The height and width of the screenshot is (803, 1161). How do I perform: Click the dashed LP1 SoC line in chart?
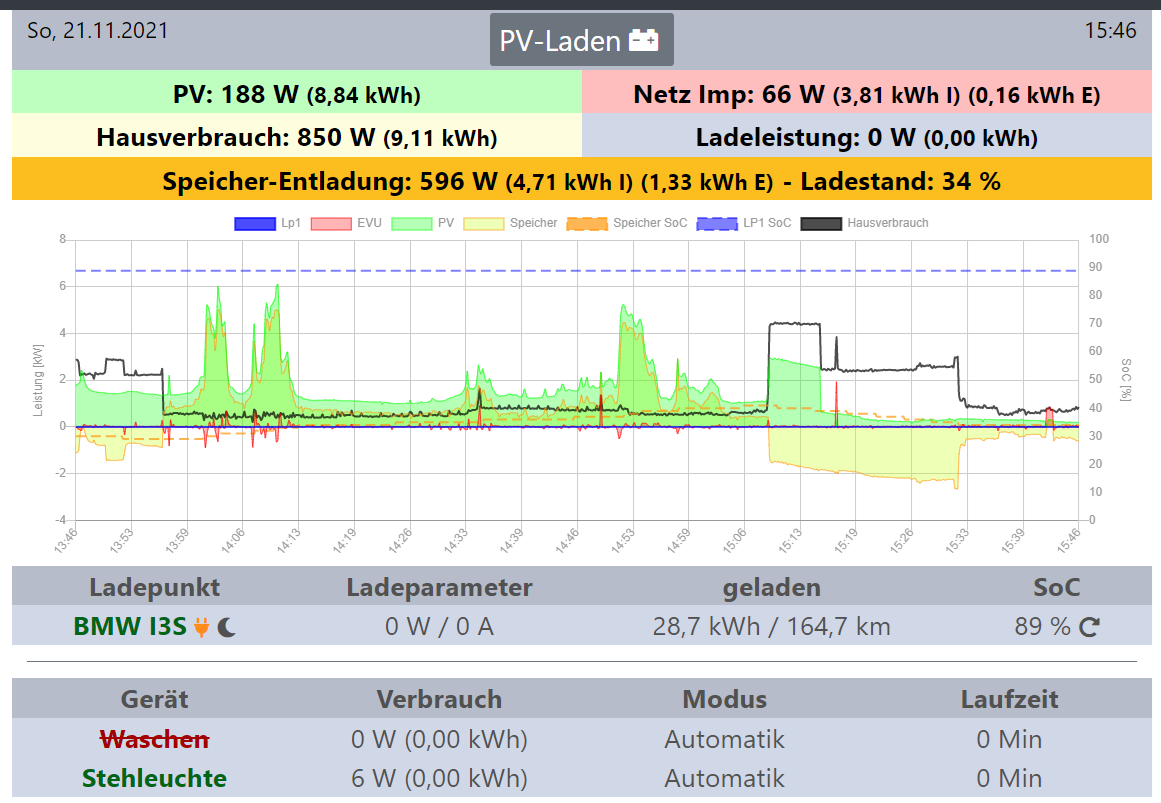coord(576,270)
